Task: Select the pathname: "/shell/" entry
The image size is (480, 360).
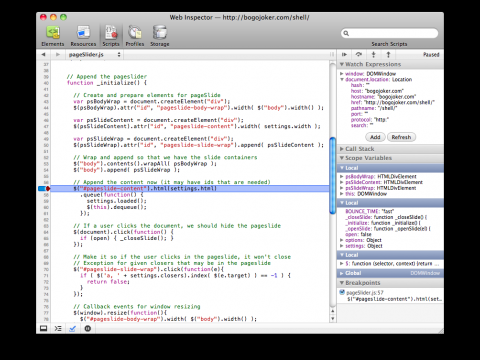Action: click(x=374, y=108)
